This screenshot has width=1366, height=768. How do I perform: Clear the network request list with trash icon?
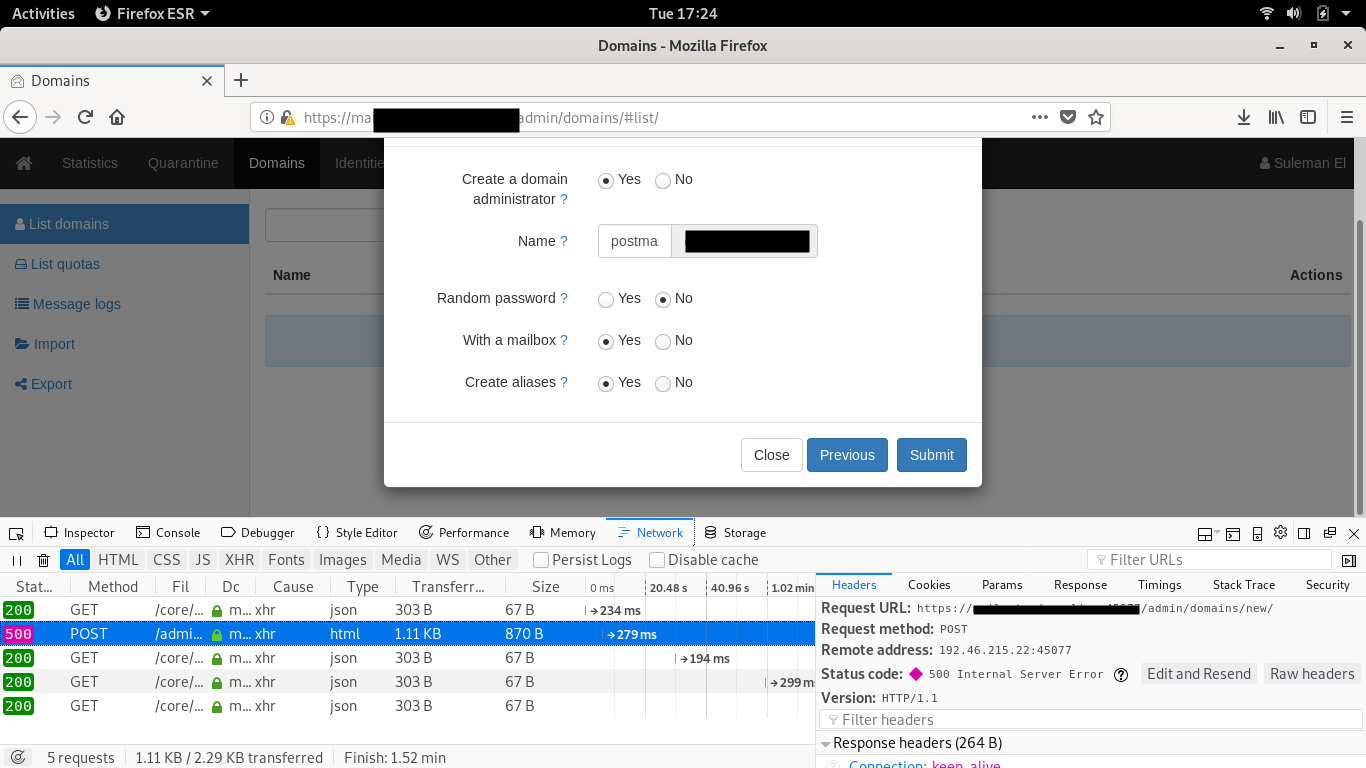click(x=41, y=560)
